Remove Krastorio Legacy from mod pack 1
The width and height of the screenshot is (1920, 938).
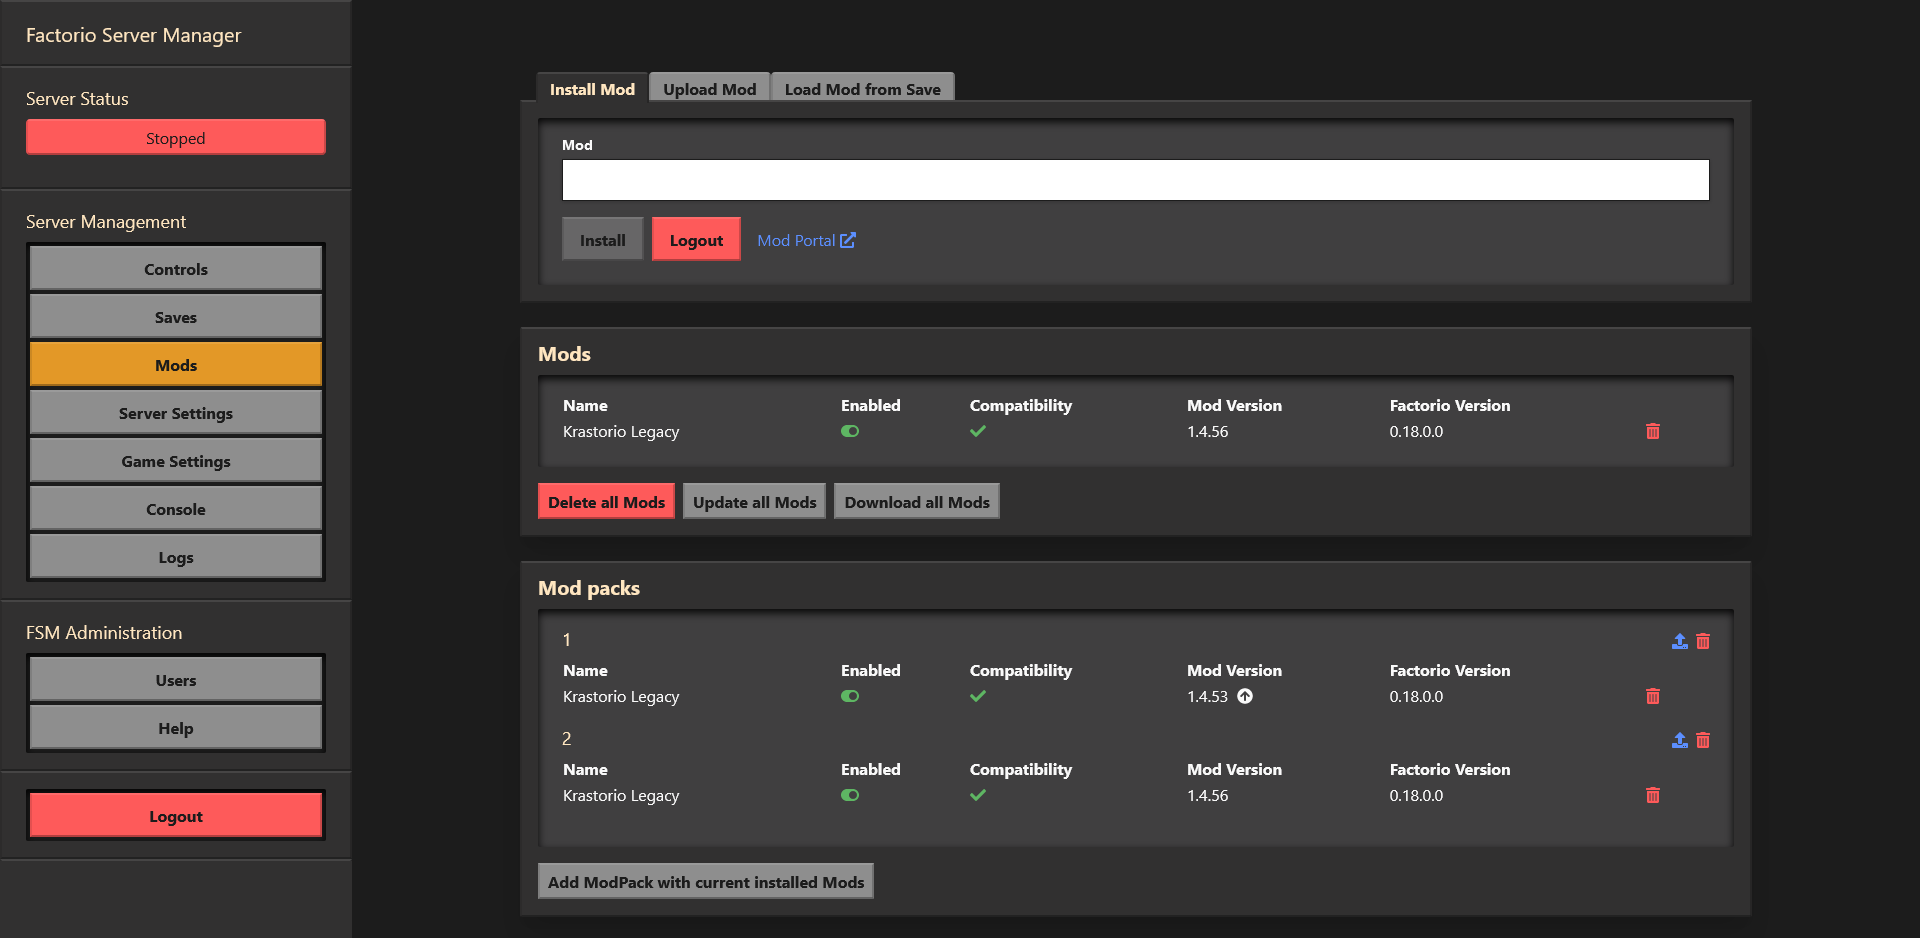click(1652, 696)
